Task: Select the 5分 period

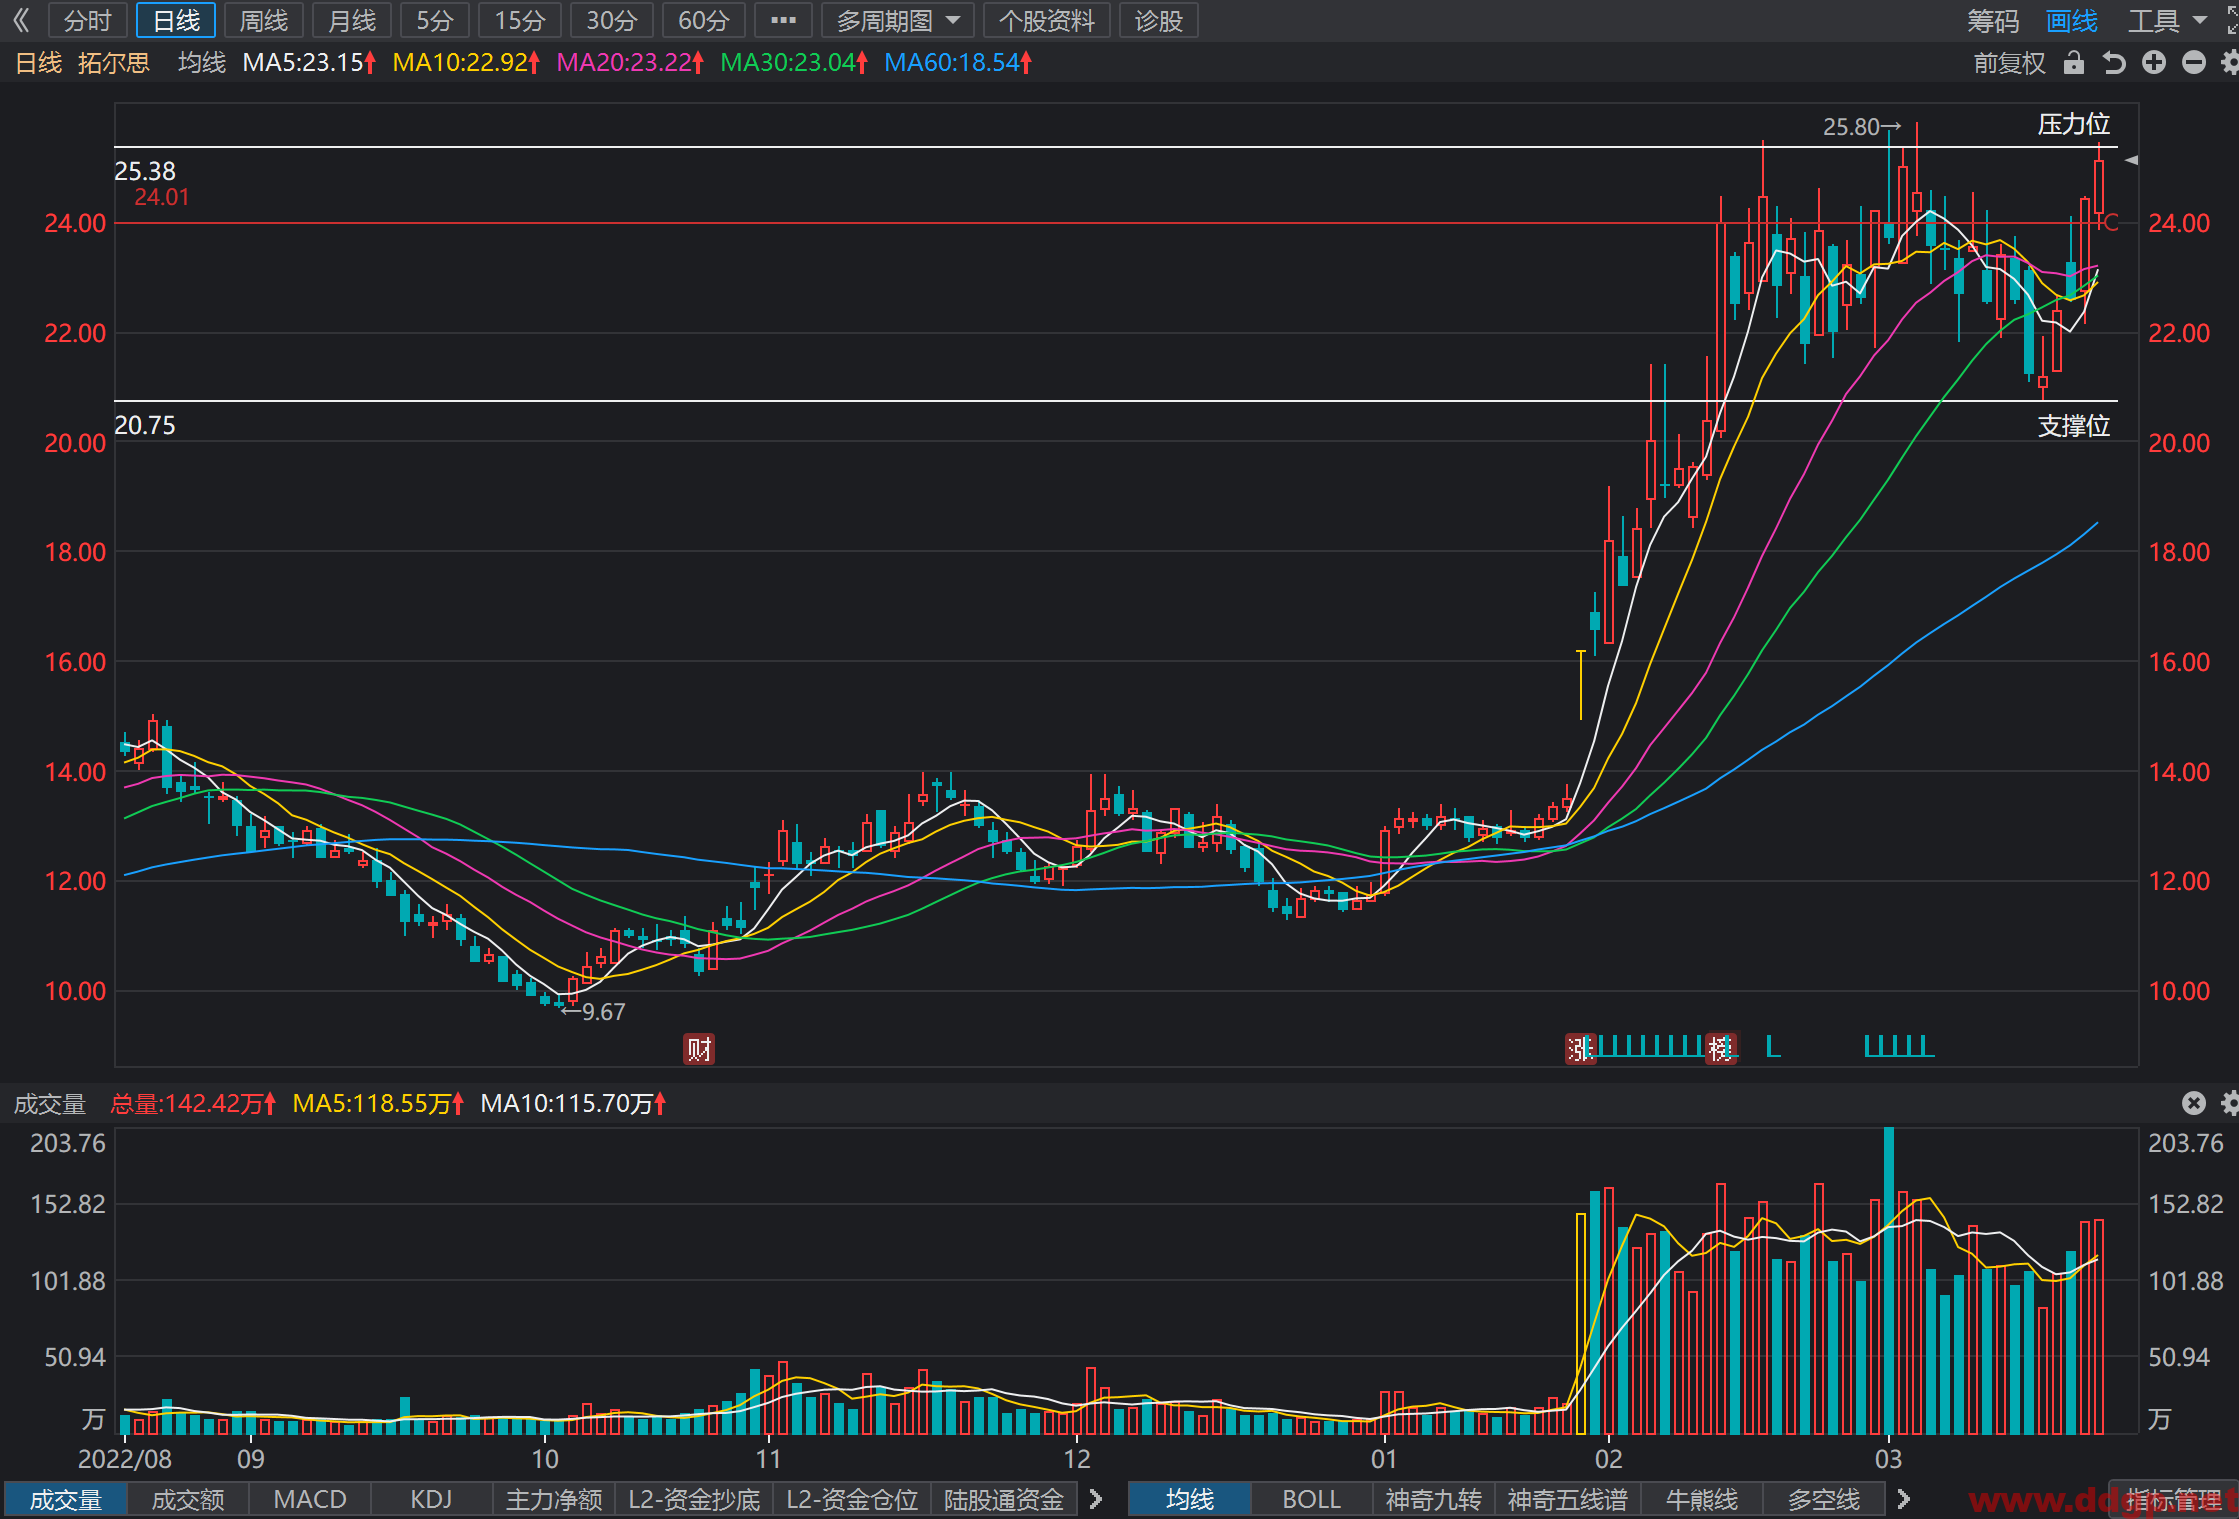Action: [435, 20]
